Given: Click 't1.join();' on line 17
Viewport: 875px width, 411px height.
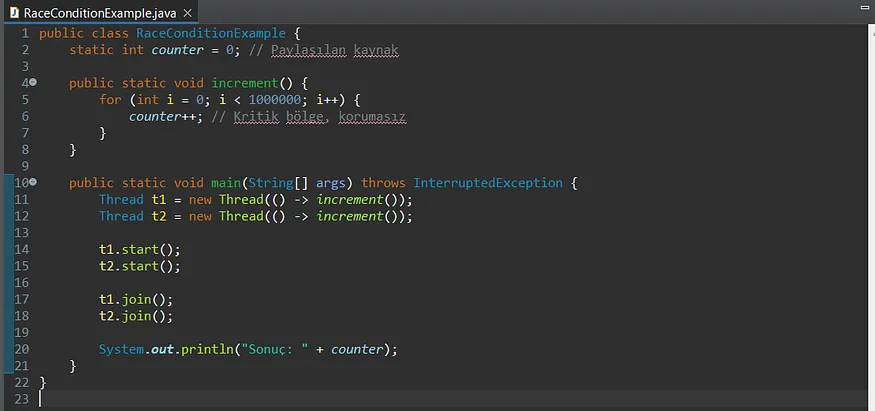Looking at the screenshot, I should click(x=136, y=299).
